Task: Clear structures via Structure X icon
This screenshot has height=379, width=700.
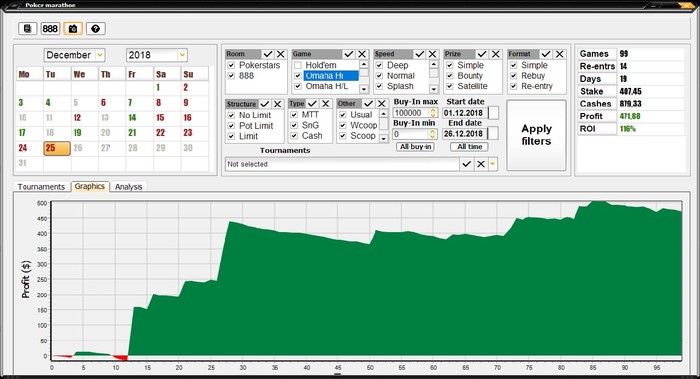Action: tap(278, 104)
